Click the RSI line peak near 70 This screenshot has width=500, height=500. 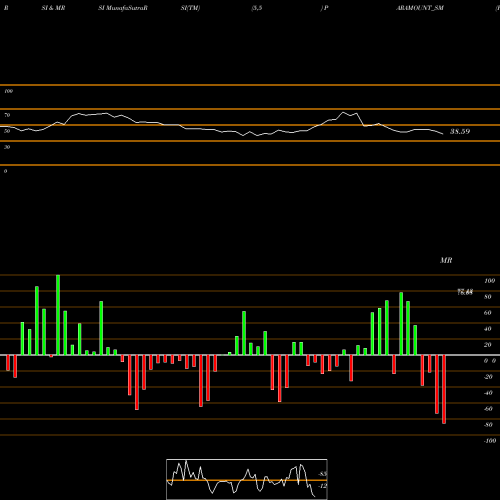(x=343, y=112)
